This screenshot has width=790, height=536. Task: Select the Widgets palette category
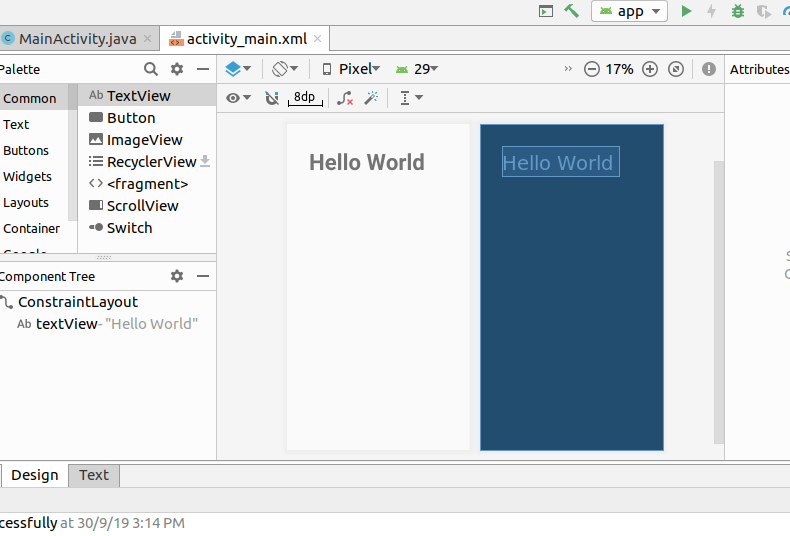point(34,177)
